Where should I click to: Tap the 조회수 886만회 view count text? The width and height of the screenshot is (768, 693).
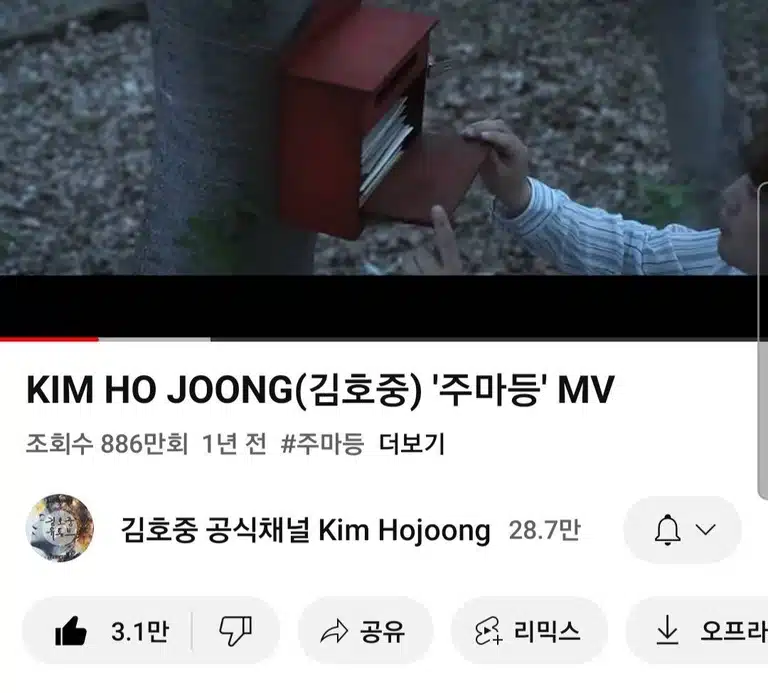(x=107, y=444)
